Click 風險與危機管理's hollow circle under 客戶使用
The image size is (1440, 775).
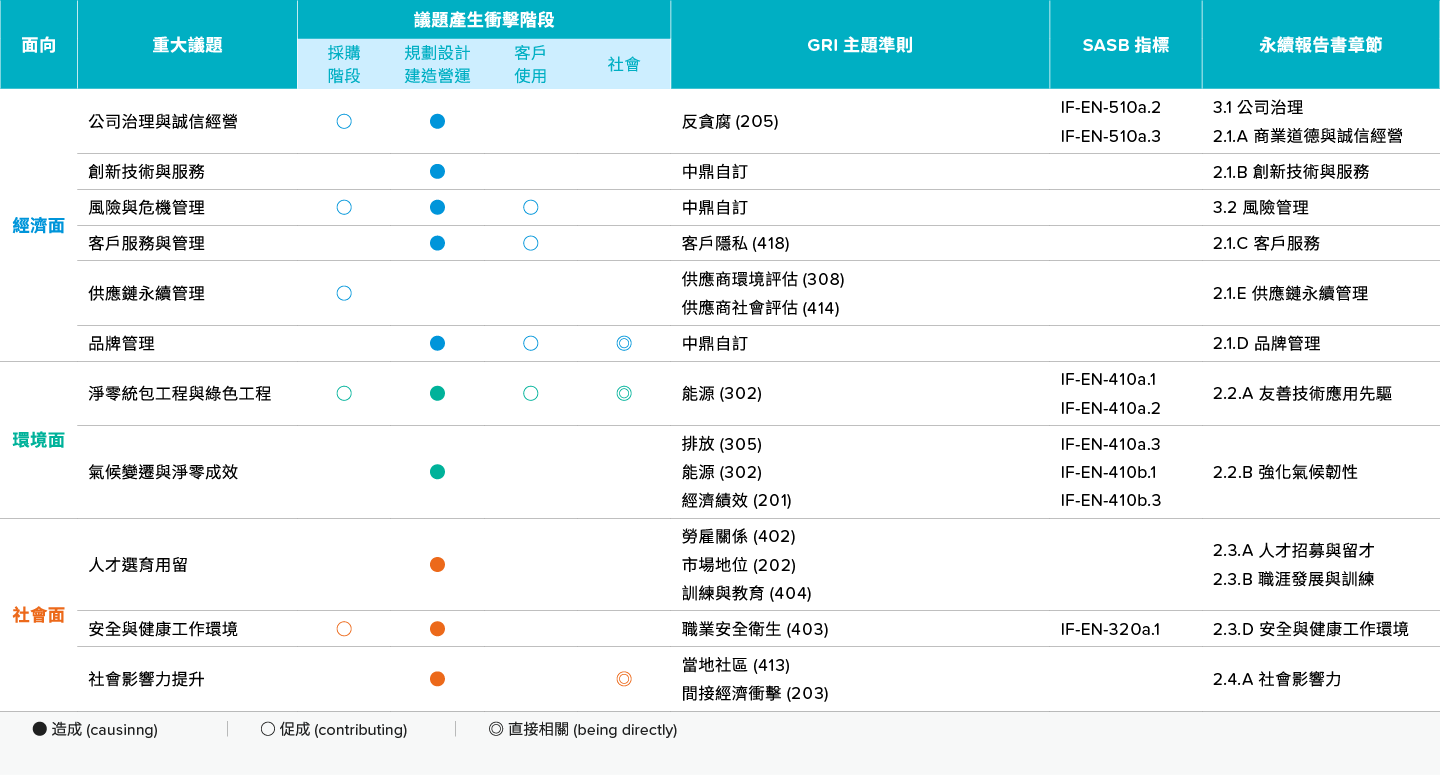531,207
